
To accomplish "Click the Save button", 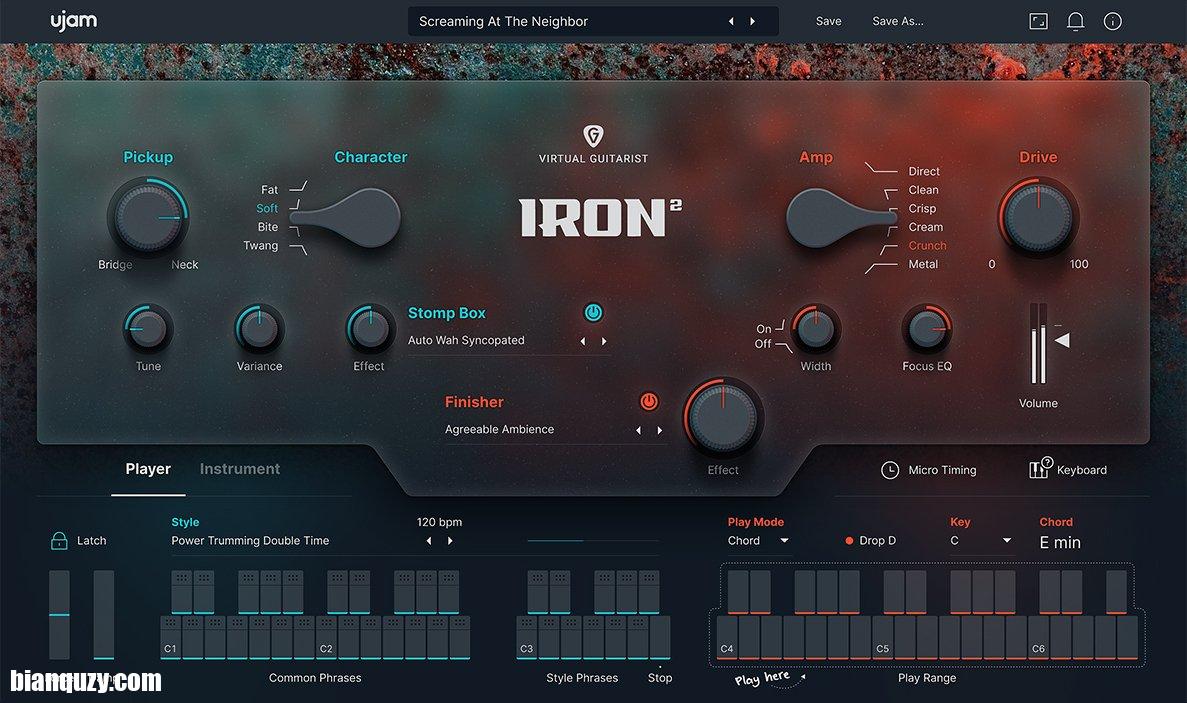I will click(x=828, y=21).
